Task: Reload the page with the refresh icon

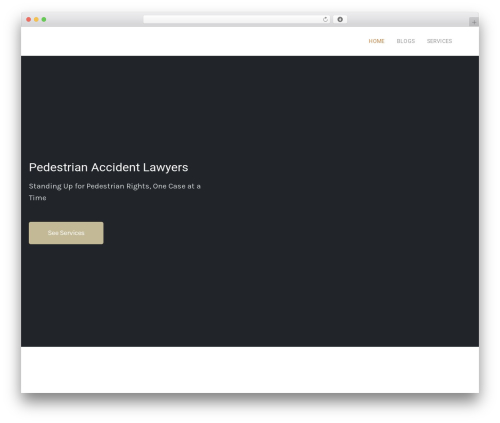Action: (x=325, y=20)
